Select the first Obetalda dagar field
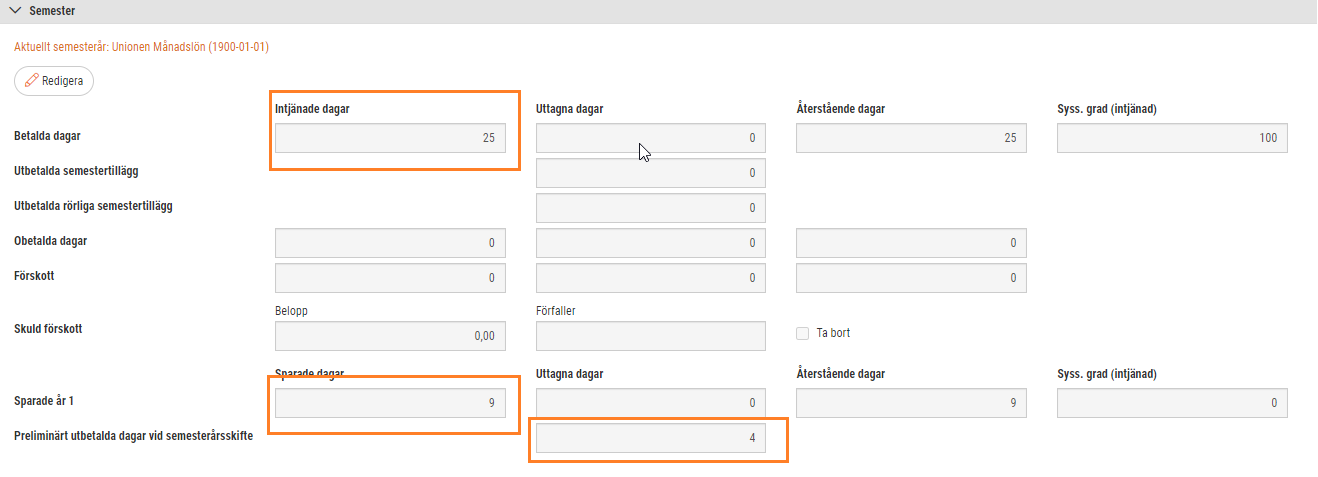Image resolution: width=1318 pixels, height=477 pixels. point(390,243)
